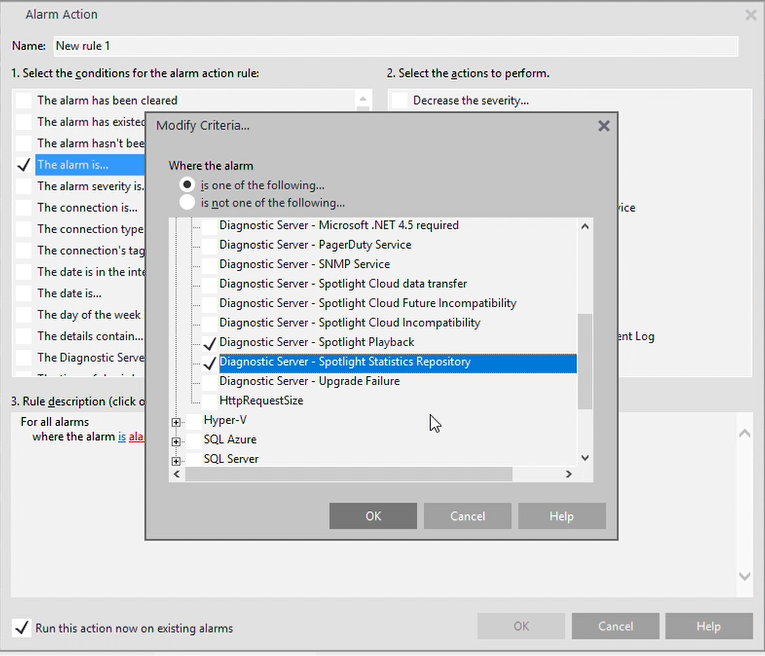Open Help from Modify Criteria dialog
This screenshot has height=656, width=765.
tap(561, 516)
